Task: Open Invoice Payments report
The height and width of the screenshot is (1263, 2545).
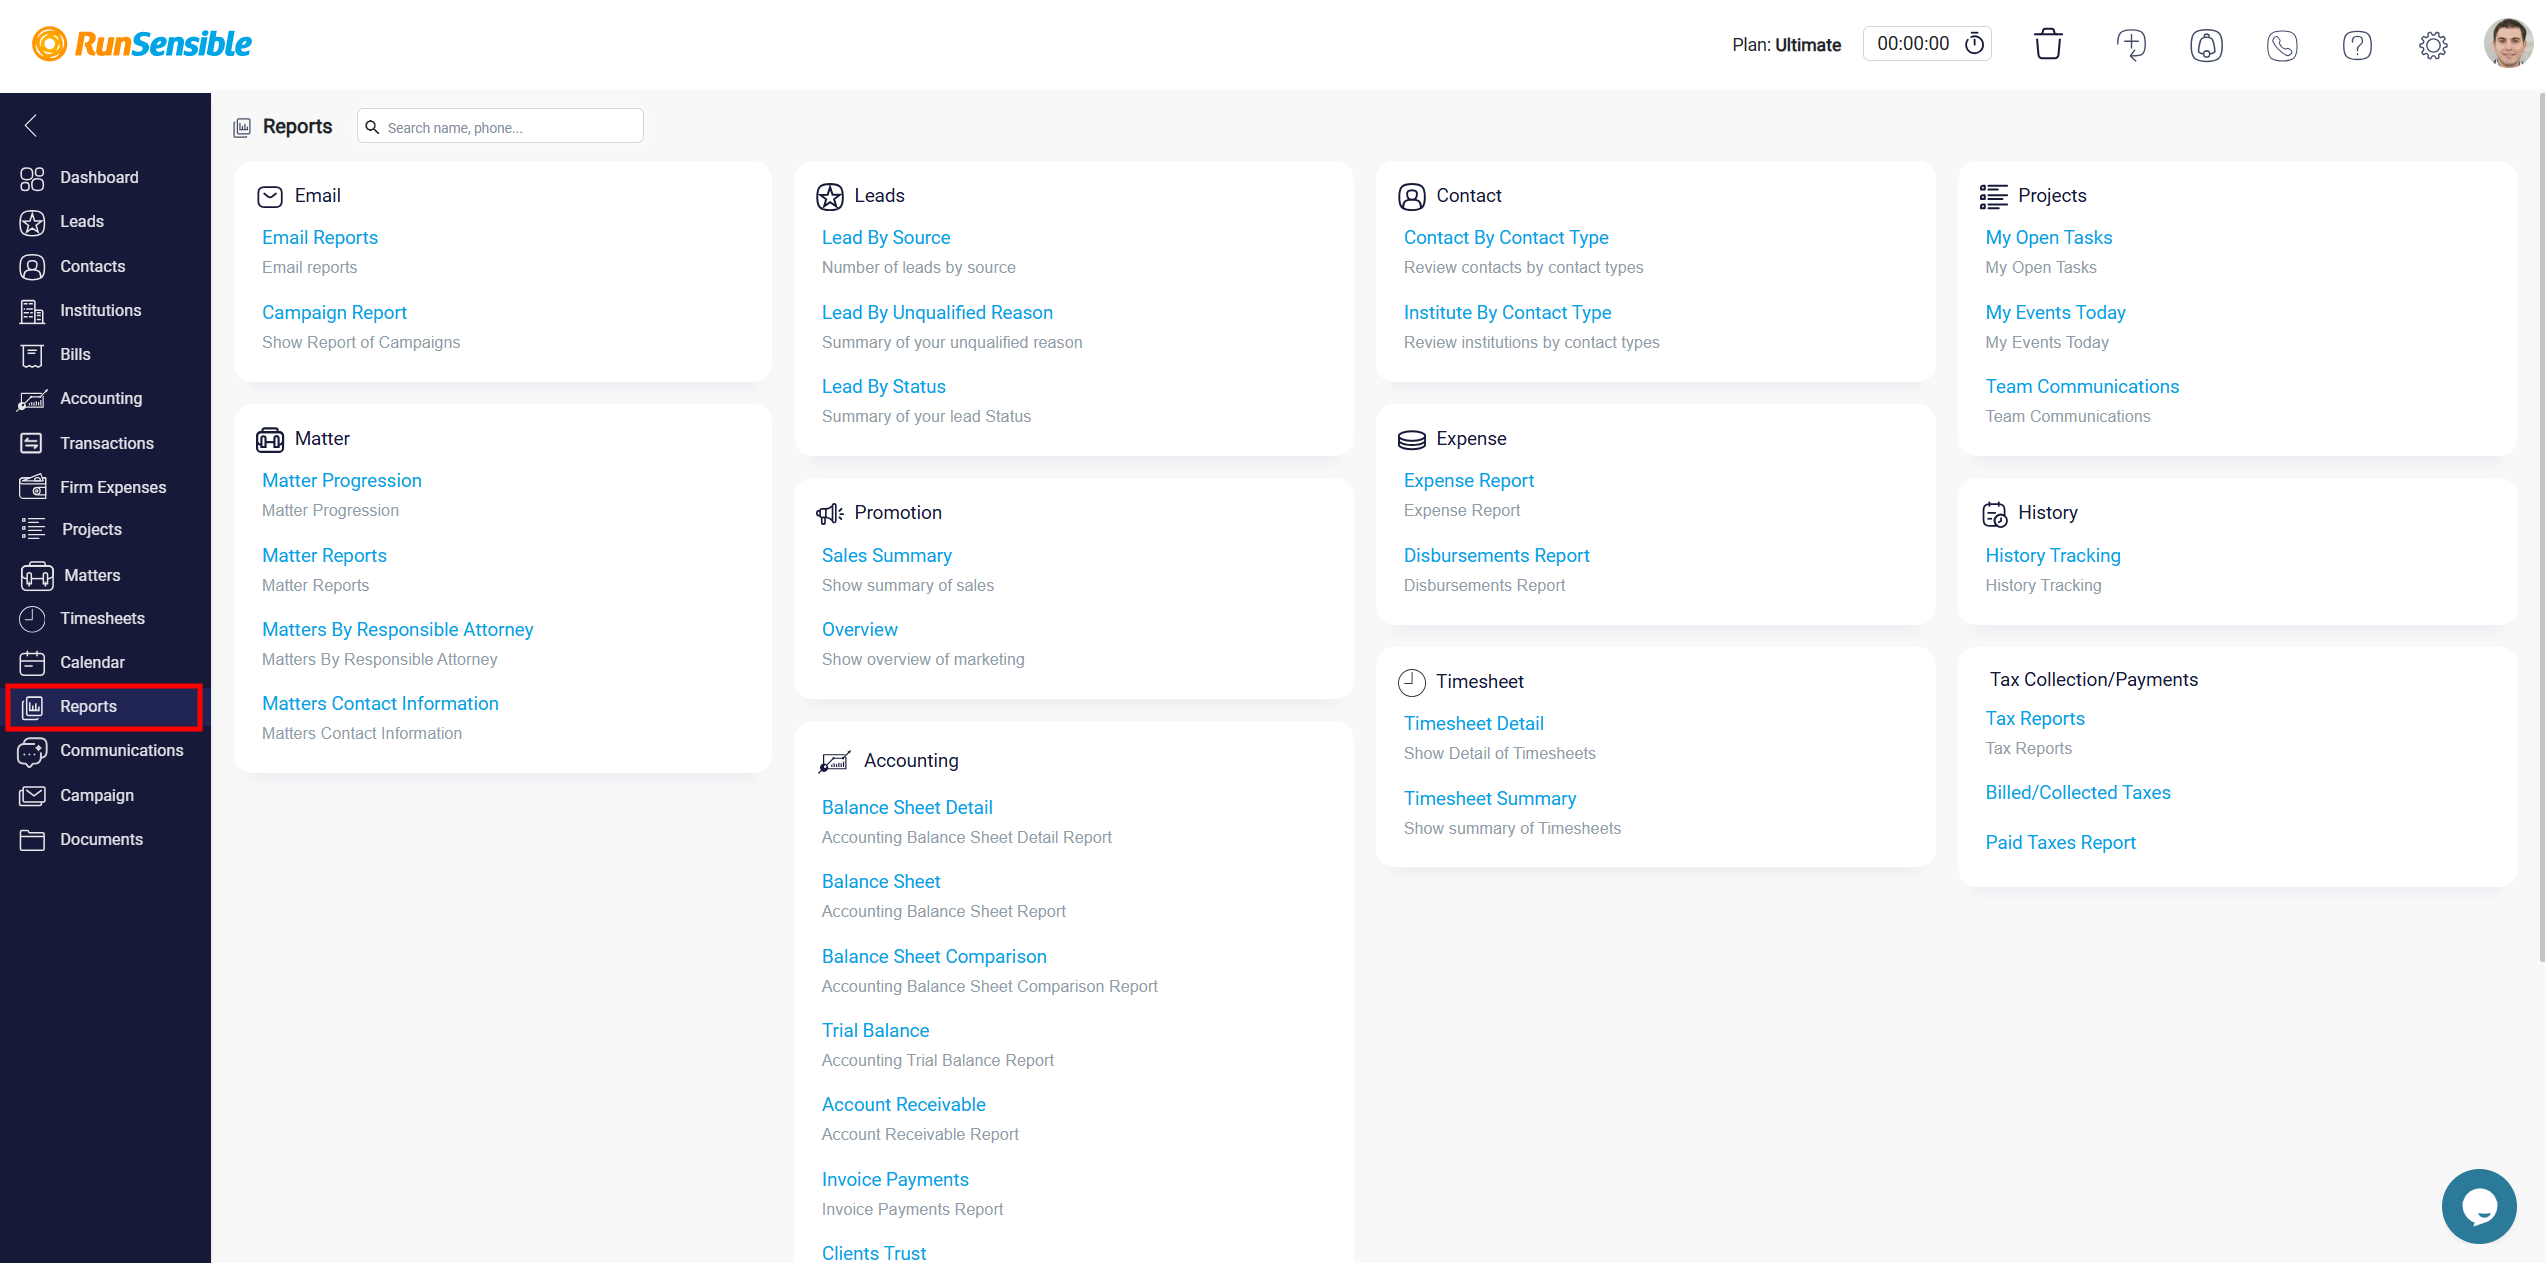Action: pyautogui.click(x=895, y=1180)
